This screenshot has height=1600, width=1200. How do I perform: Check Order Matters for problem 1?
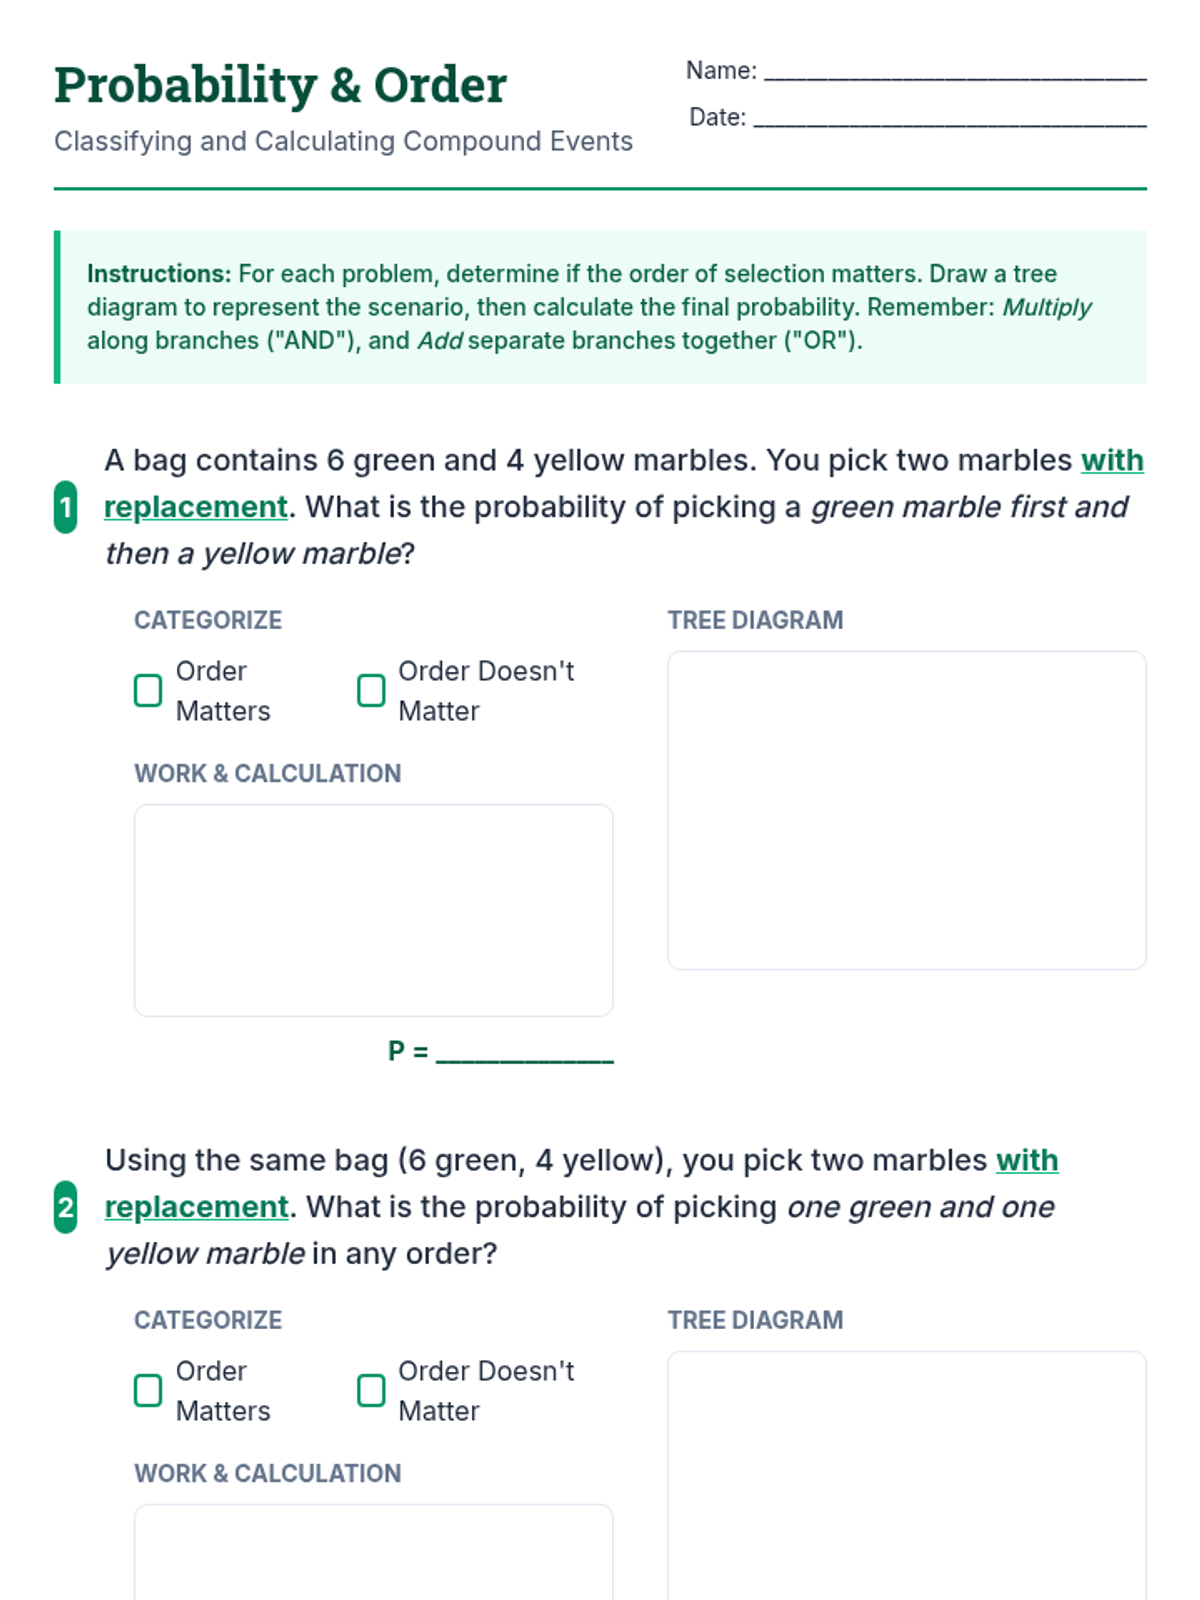(148, 690)
